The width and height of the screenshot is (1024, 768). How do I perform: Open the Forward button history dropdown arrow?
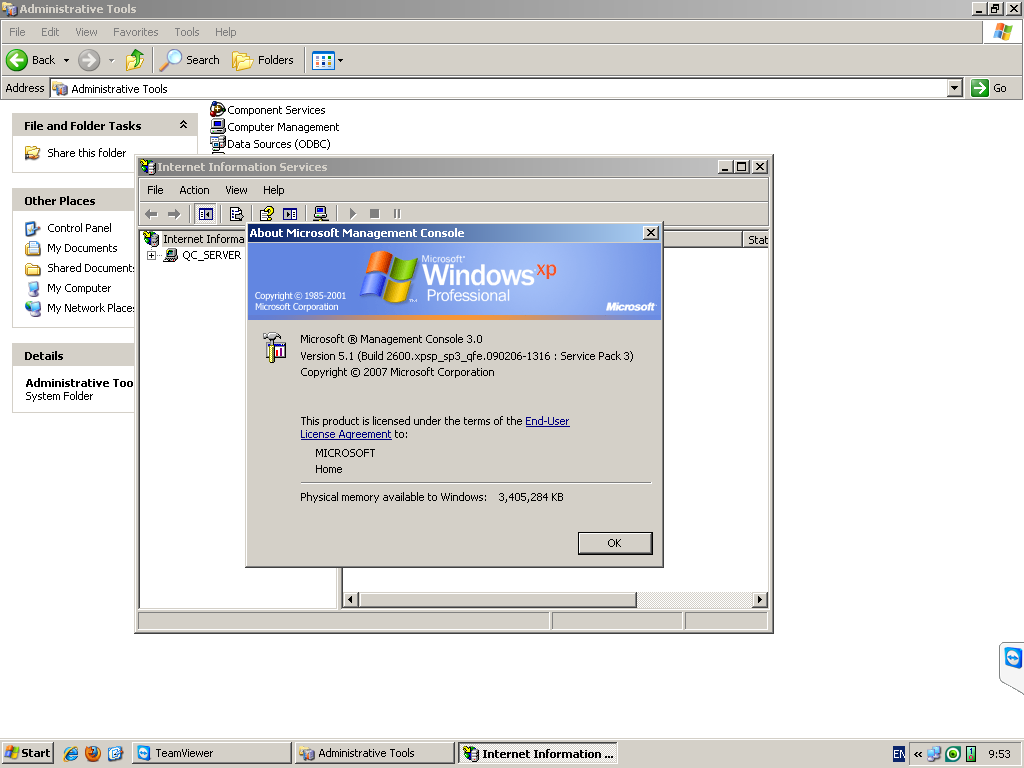pyautogui.click(x=111, y=61)
